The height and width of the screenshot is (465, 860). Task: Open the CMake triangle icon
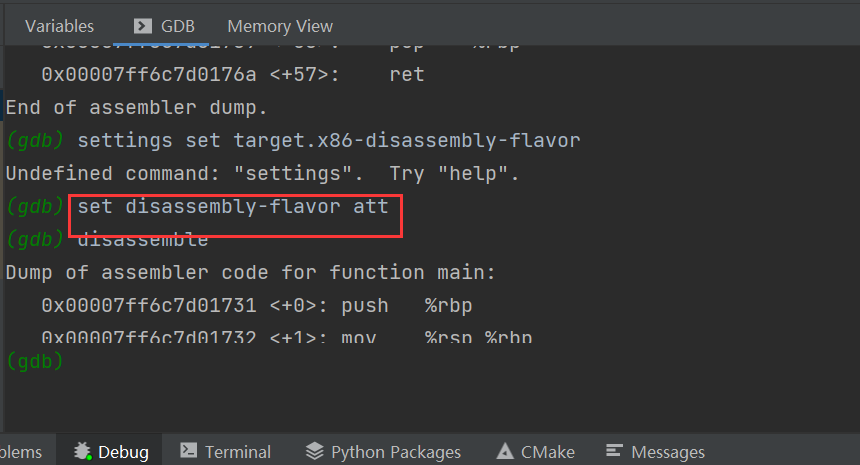pyautogui.click(x=505, y=452)
